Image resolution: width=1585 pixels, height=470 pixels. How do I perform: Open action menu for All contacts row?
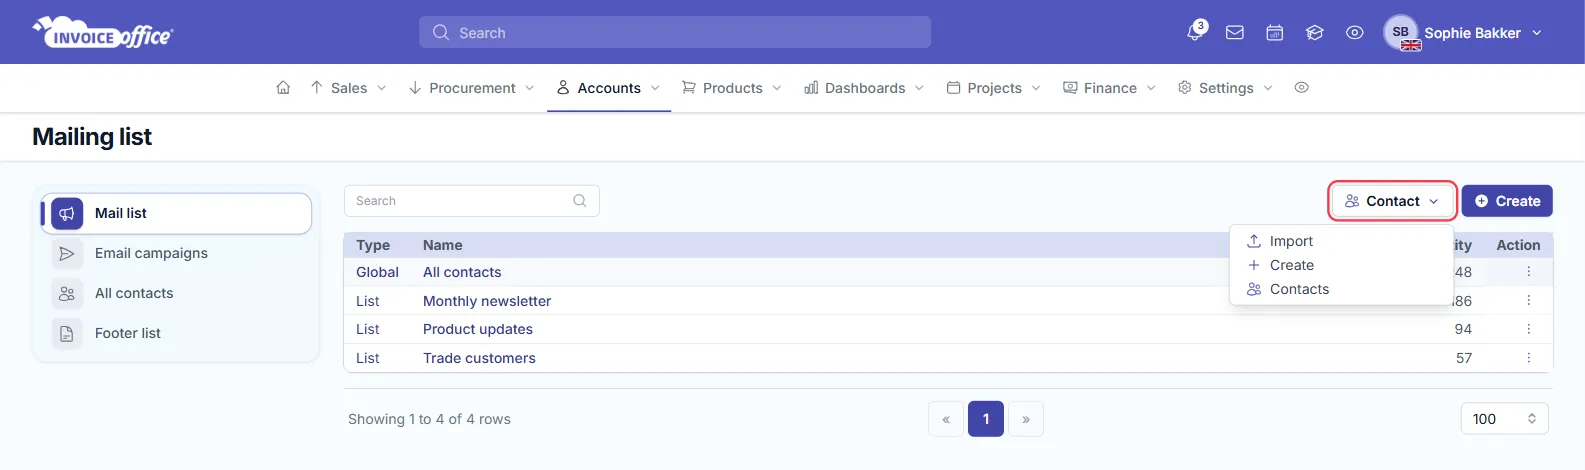[x=1528, y=272]
